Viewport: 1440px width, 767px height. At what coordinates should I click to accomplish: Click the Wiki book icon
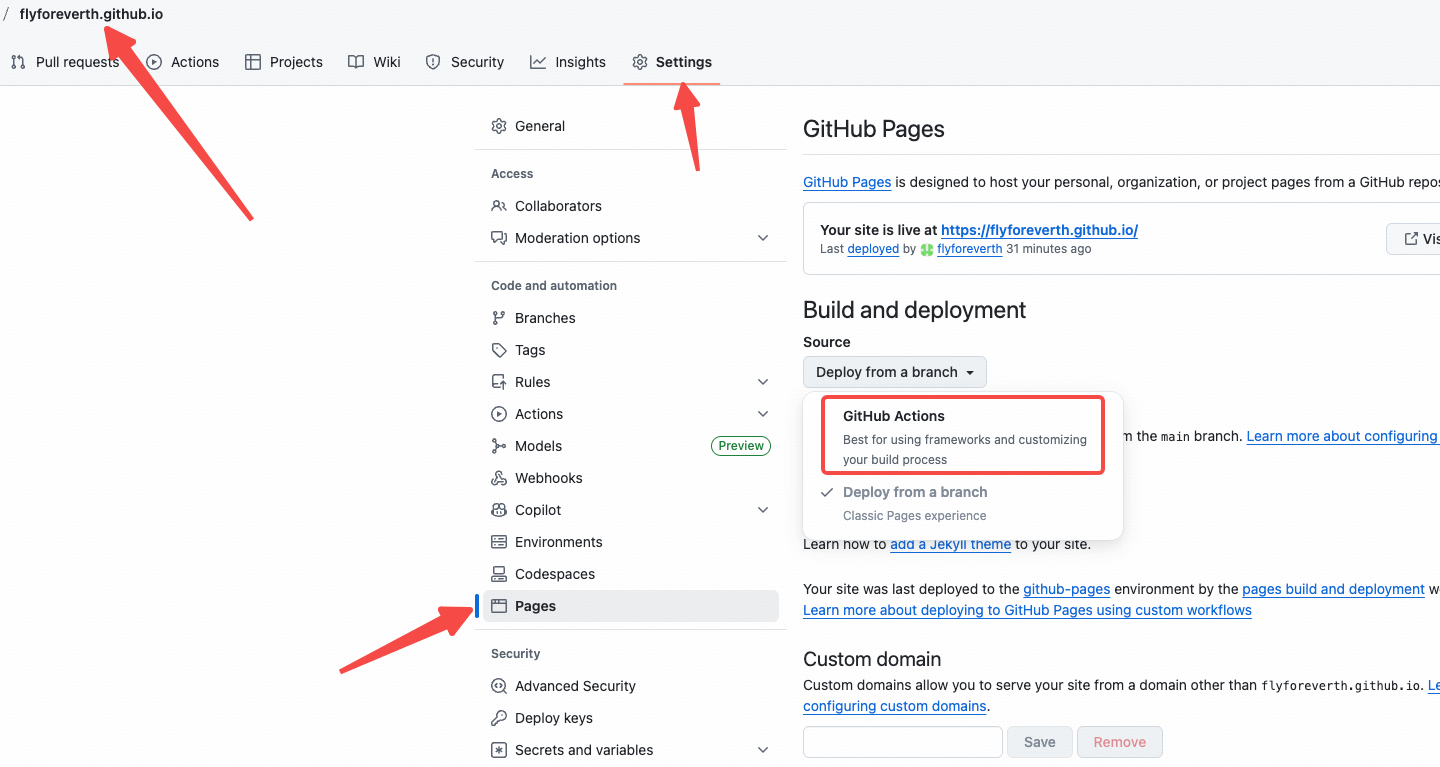356,62
